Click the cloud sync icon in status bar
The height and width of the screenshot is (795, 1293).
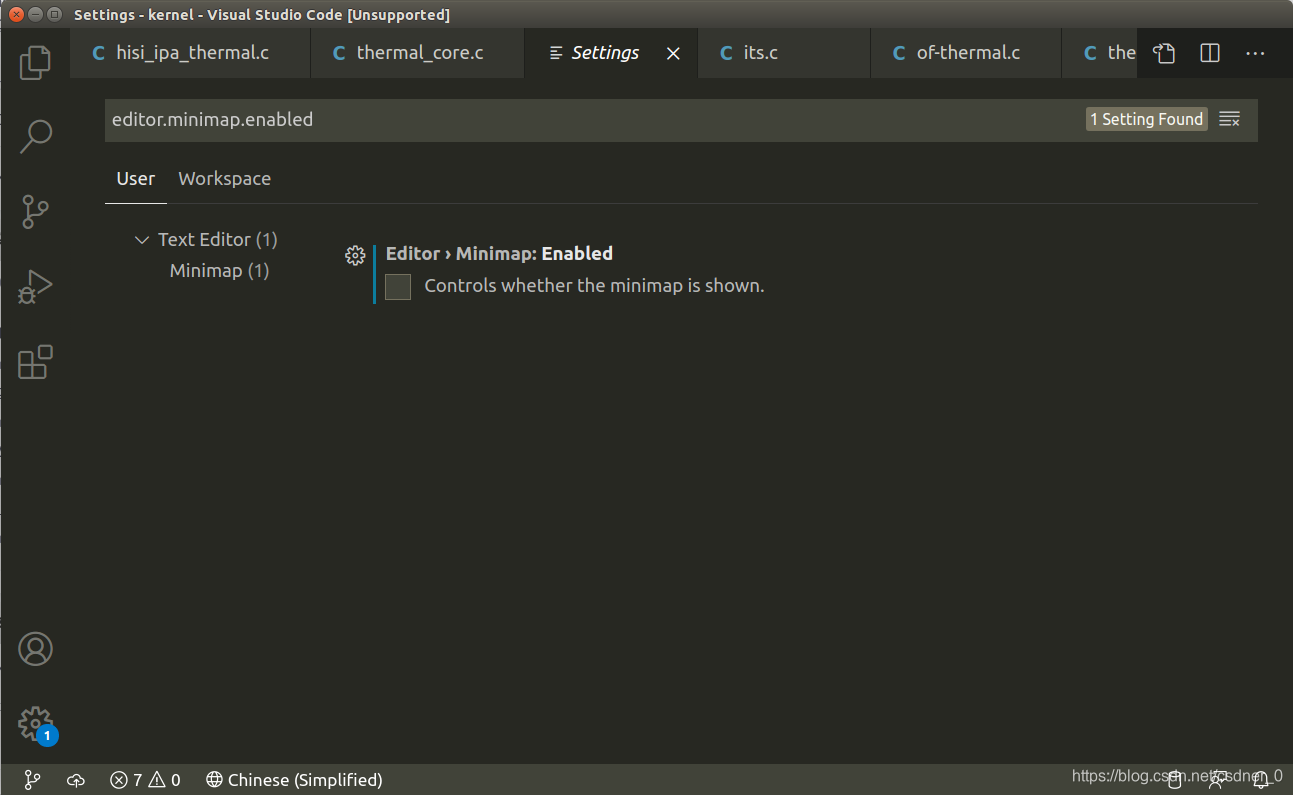(76, 780)
